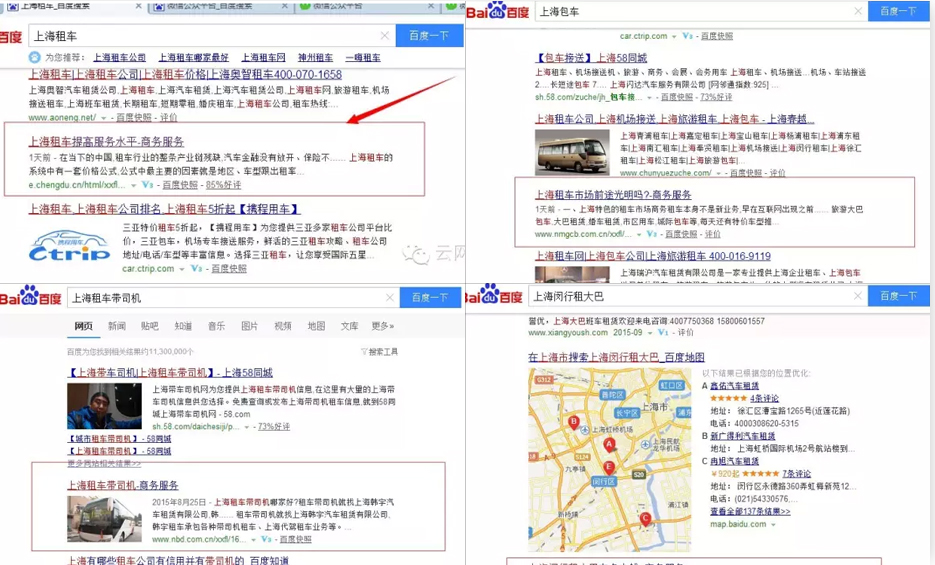Switch to the 上海租车_百度搜索 browser tab
The height and width of the screenshot is (565, 935).
(72, 6)
